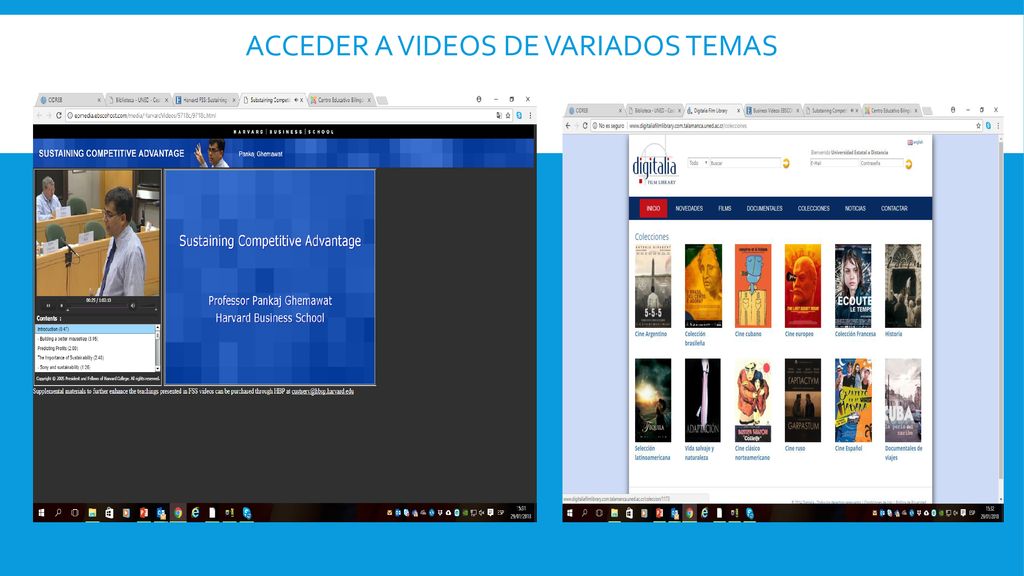The image size is (1024, 576).
Task: Pause the Harvard lecture video
Action: coord(48,306)
